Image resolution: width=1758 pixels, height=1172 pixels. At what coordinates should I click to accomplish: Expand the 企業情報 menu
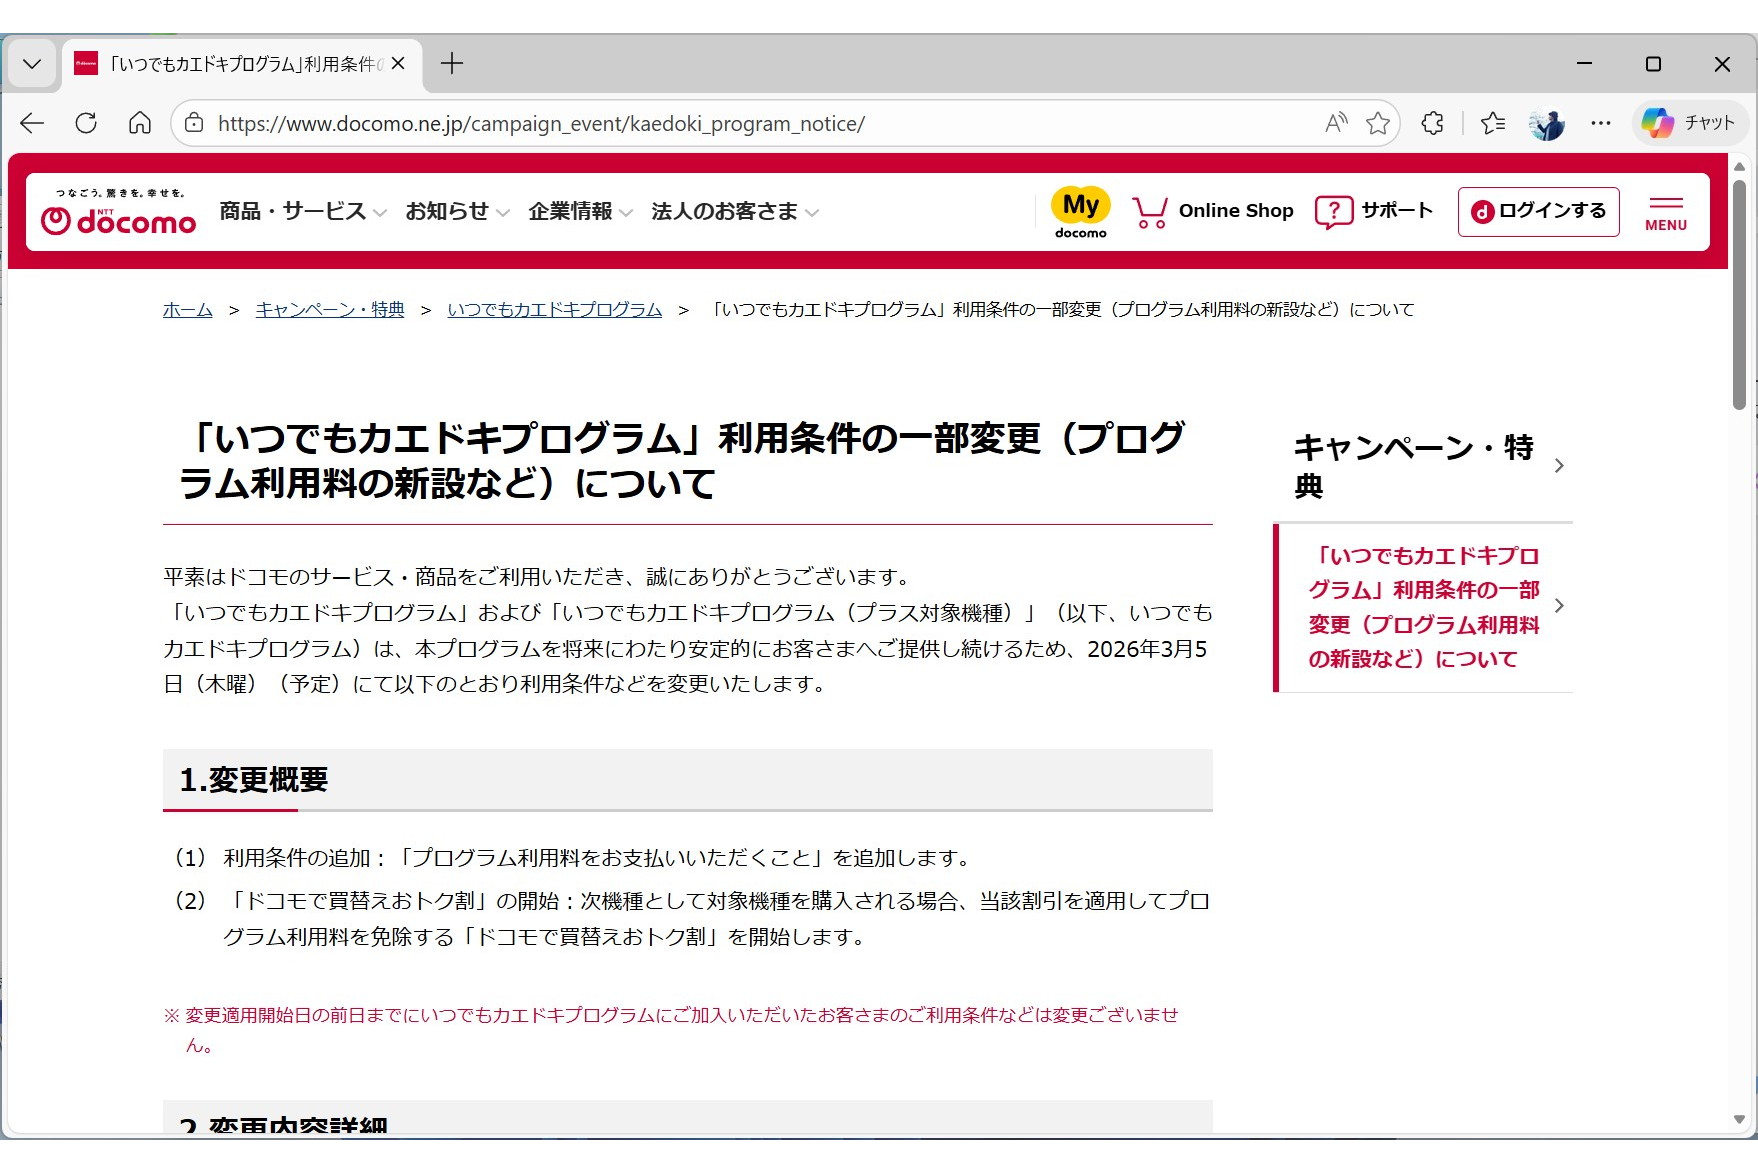click(580, 211)
